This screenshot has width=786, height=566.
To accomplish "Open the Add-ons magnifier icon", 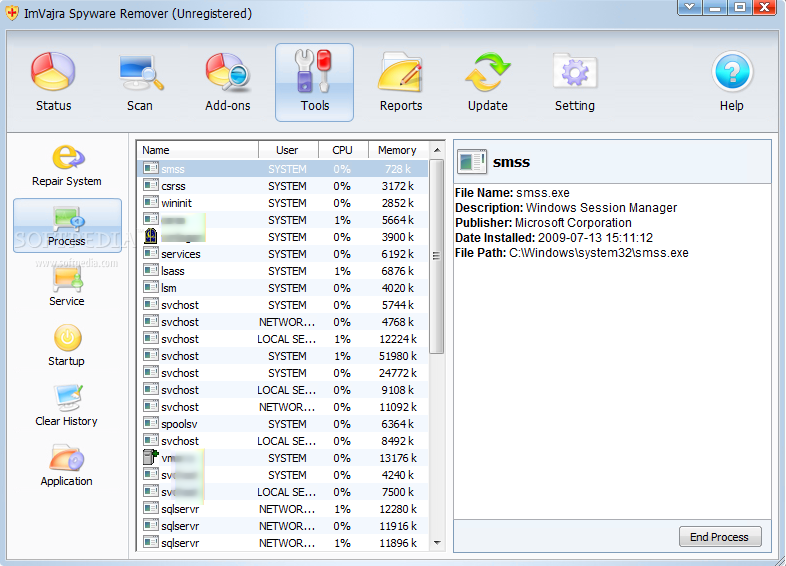I will (x=228, y=72).
